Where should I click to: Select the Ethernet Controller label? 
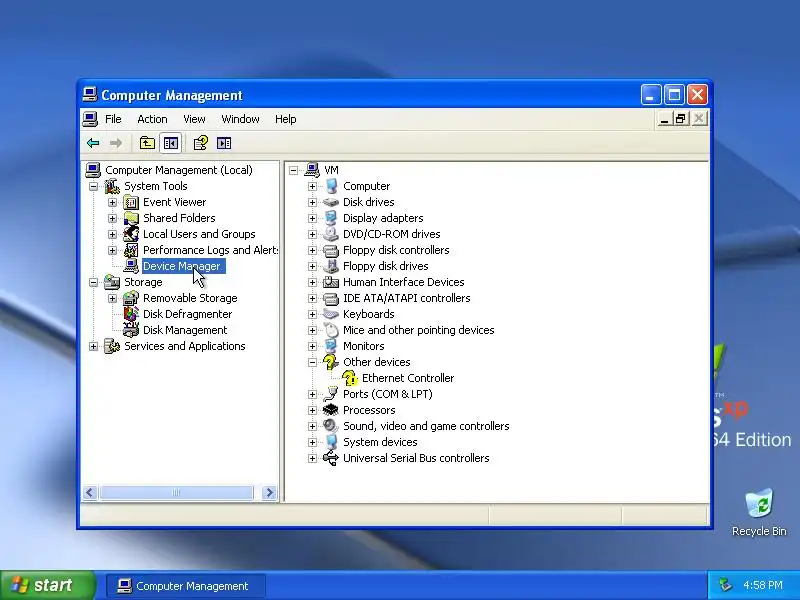(x=408, y=378)
